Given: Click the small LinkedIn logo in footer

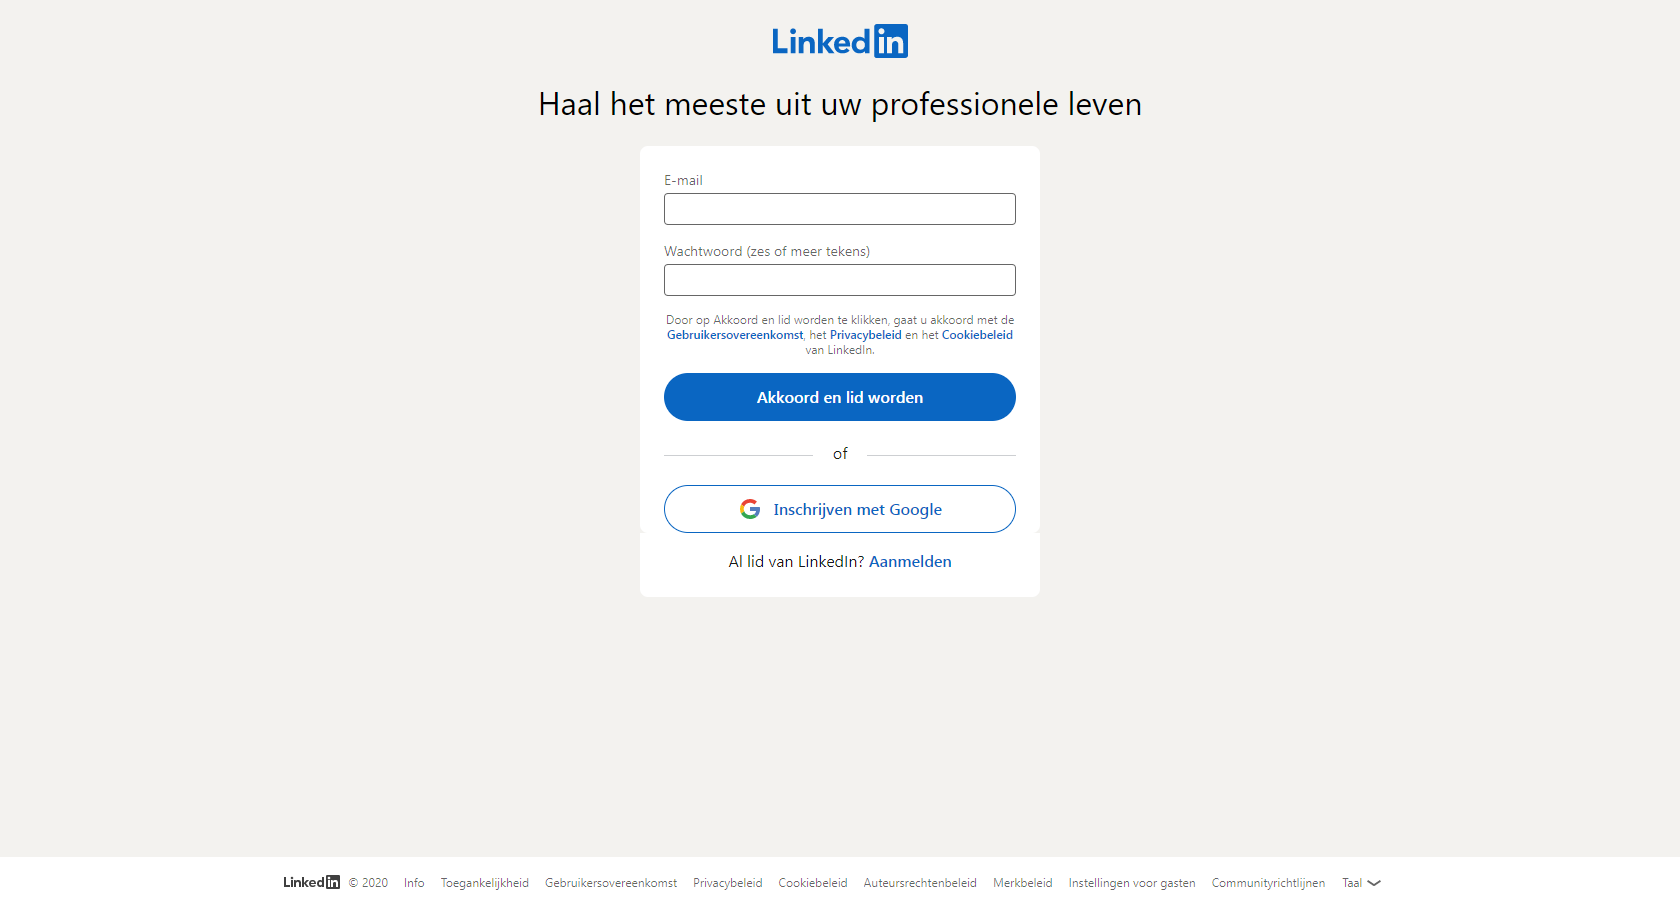Looking at the screenshot, I should 311,882.
